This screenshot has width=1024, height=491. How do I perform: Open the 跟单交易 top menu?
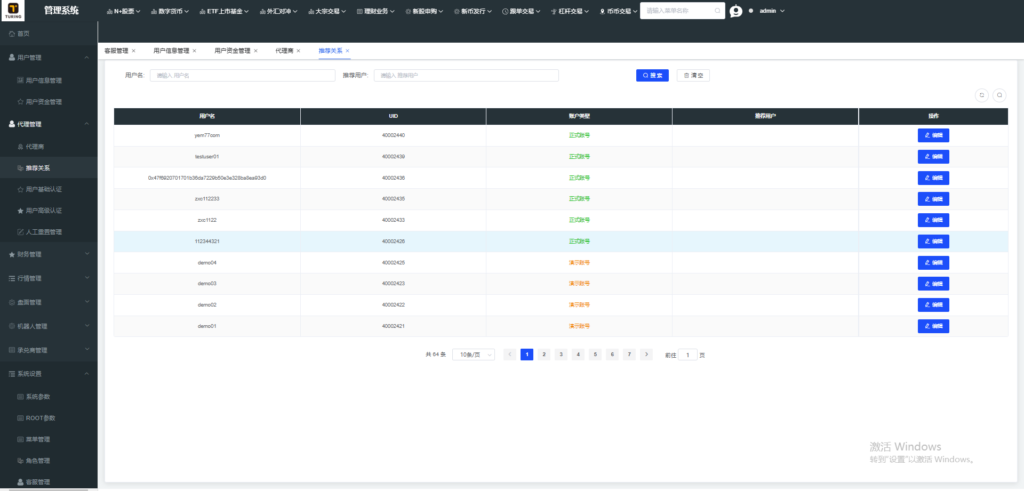coord(521,11)
